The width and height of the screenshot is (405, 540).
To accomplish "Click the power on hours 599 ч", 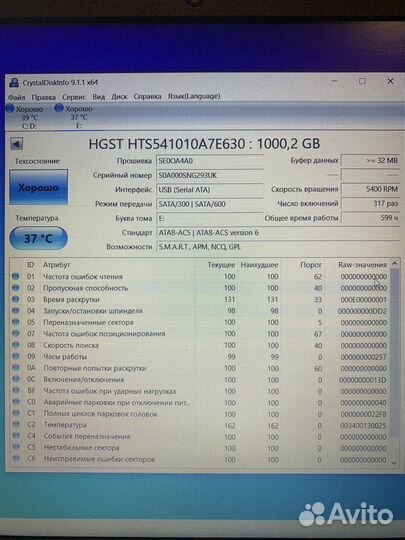I will pos(370,218).
